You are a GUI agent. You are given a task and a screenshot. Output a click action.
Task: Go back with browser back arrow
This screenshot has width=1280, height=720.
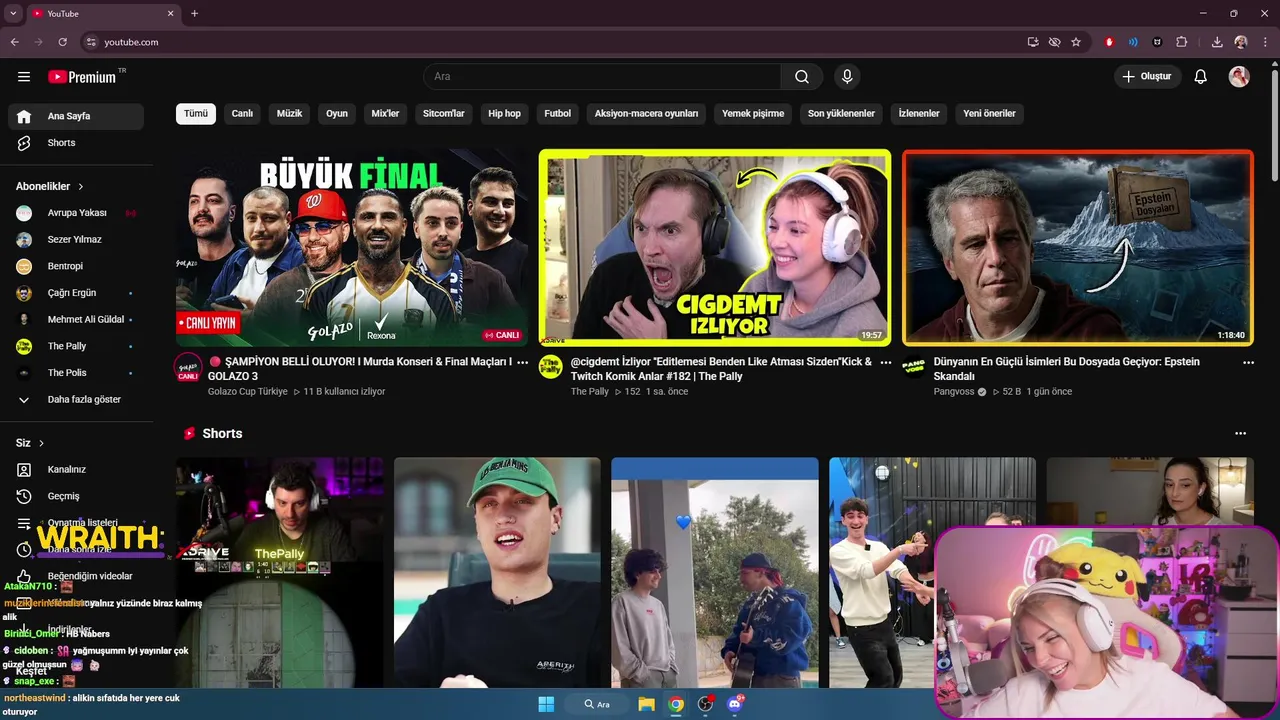pyautogui.click(x=14, y=42)
